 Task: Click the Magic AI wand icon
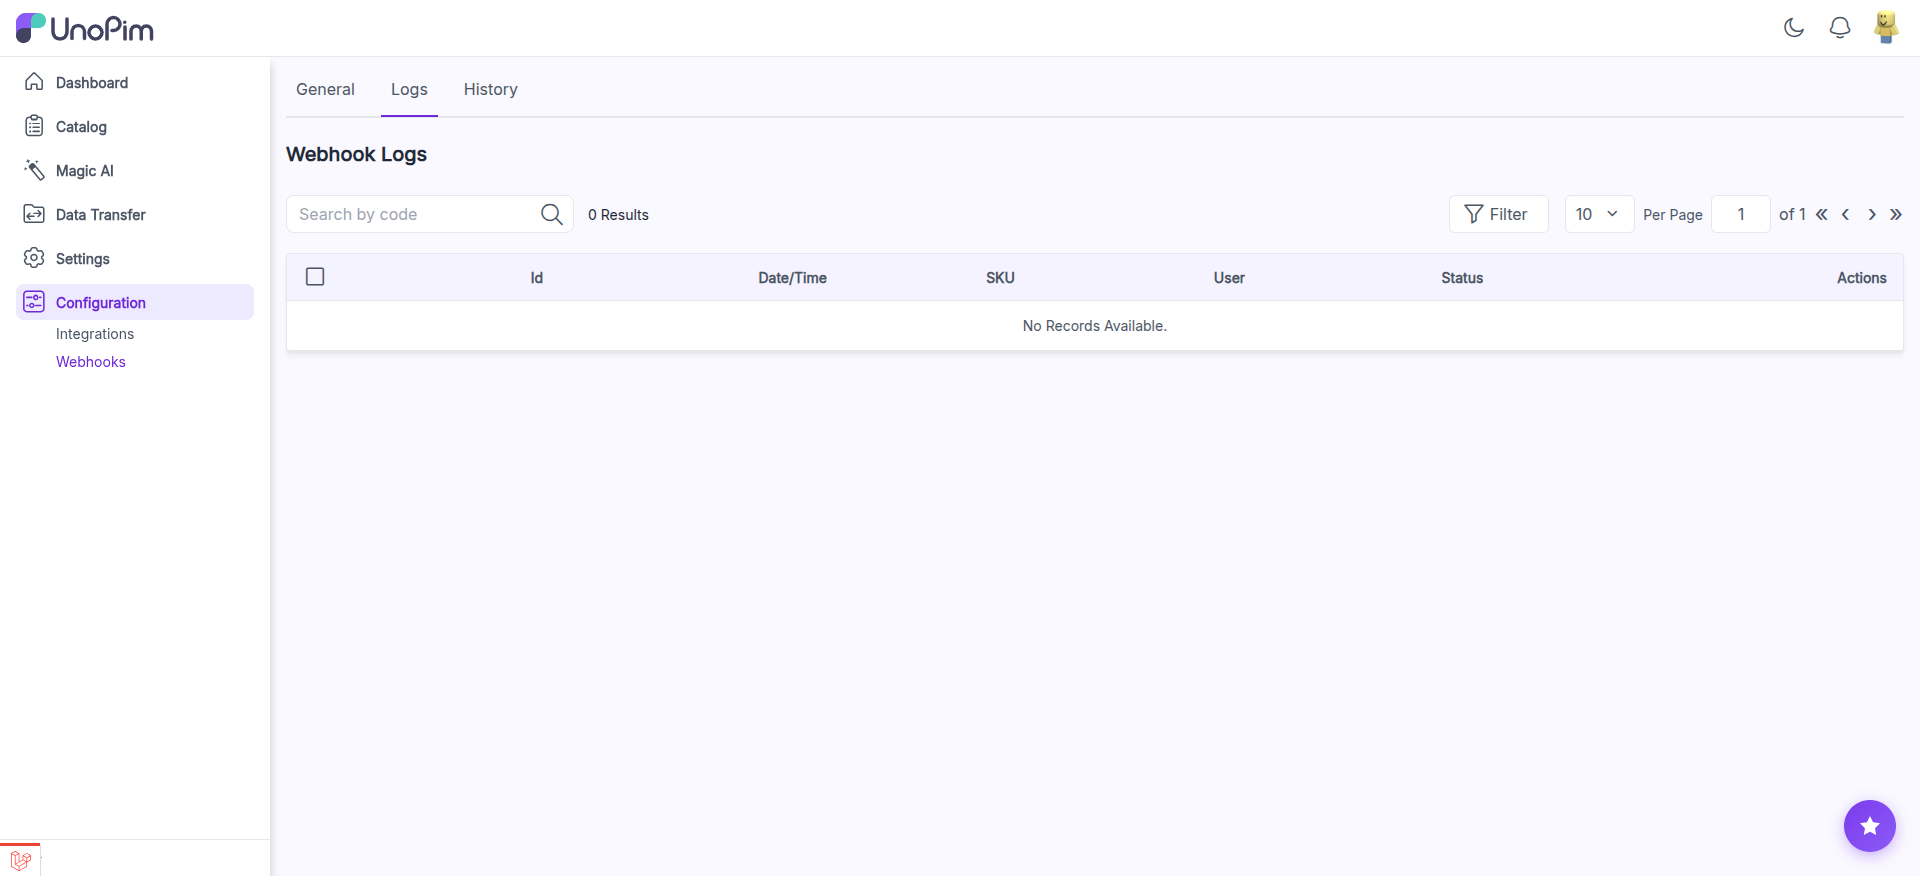tap(34, 170)
